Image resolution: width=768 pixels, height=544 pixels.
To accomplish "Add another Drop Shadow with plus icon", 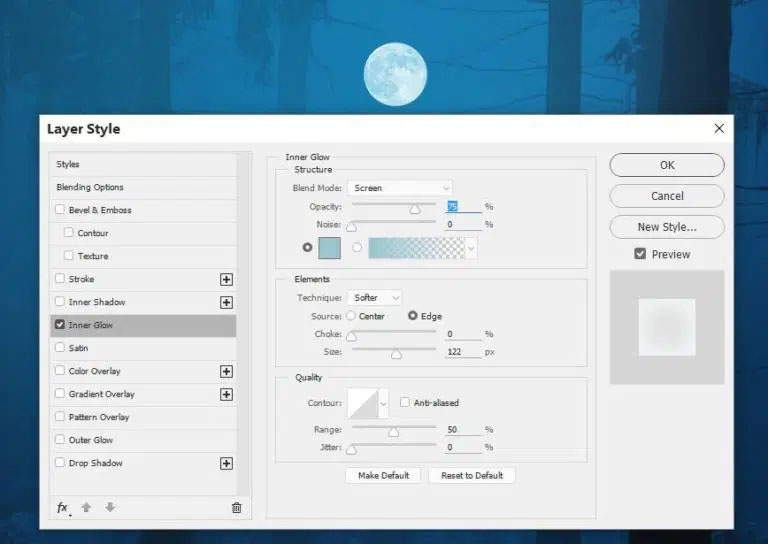I will tap(226, 463).
